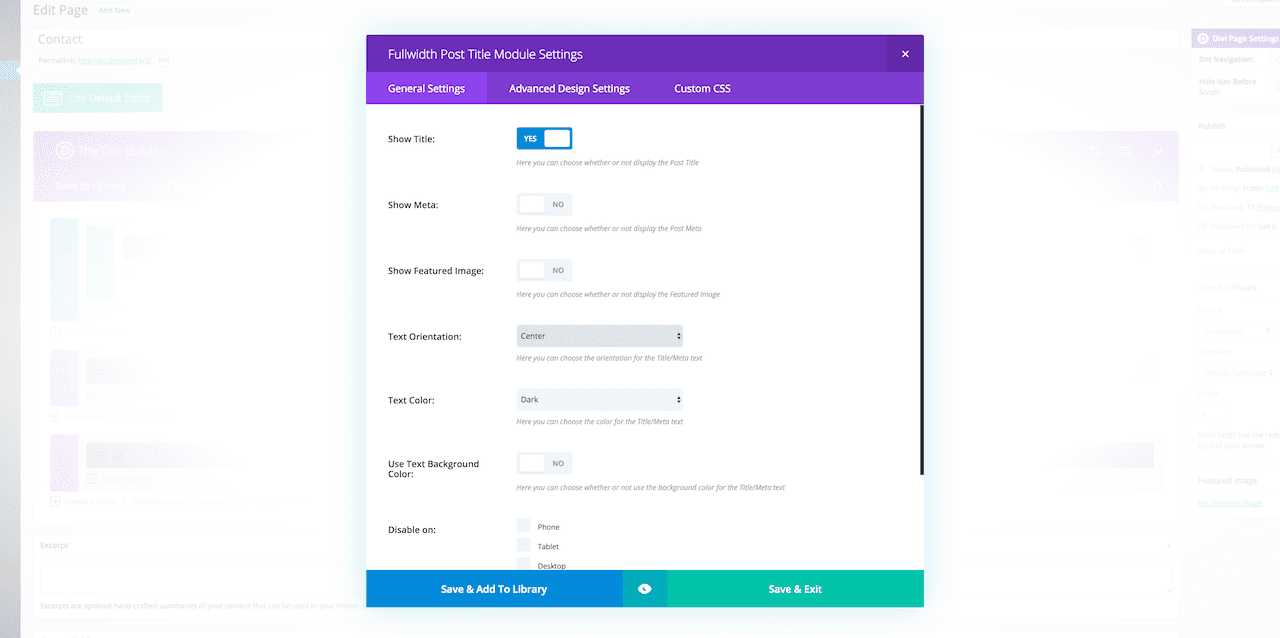Click the modal title 'Fullwidth Post Title Module Settings'
Screen dimensions: 1280x638
click(x=485, y=54)
